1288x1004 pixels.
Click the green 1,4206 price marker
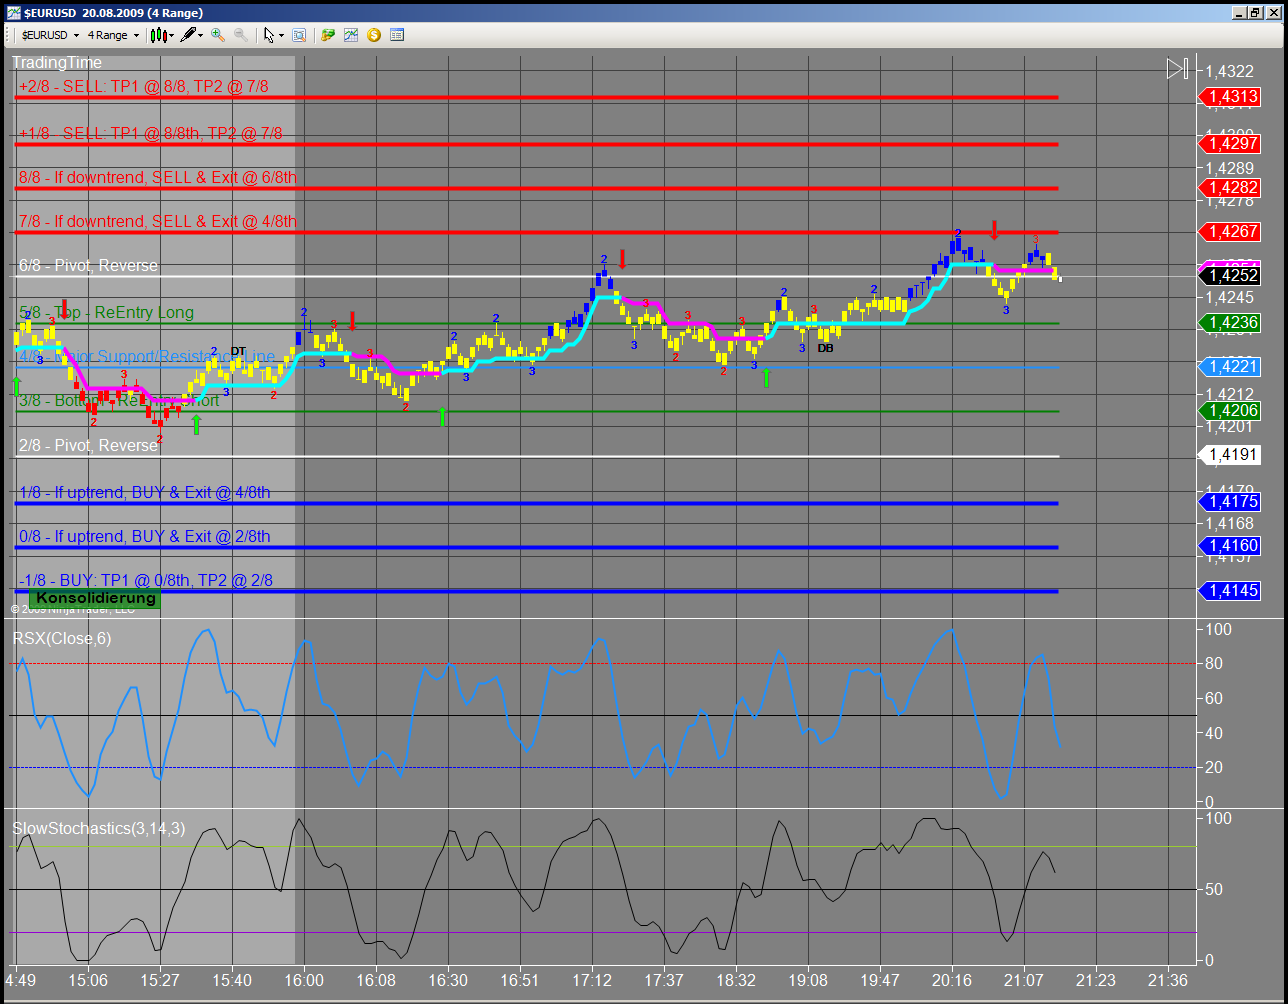tap(1229, 410)
